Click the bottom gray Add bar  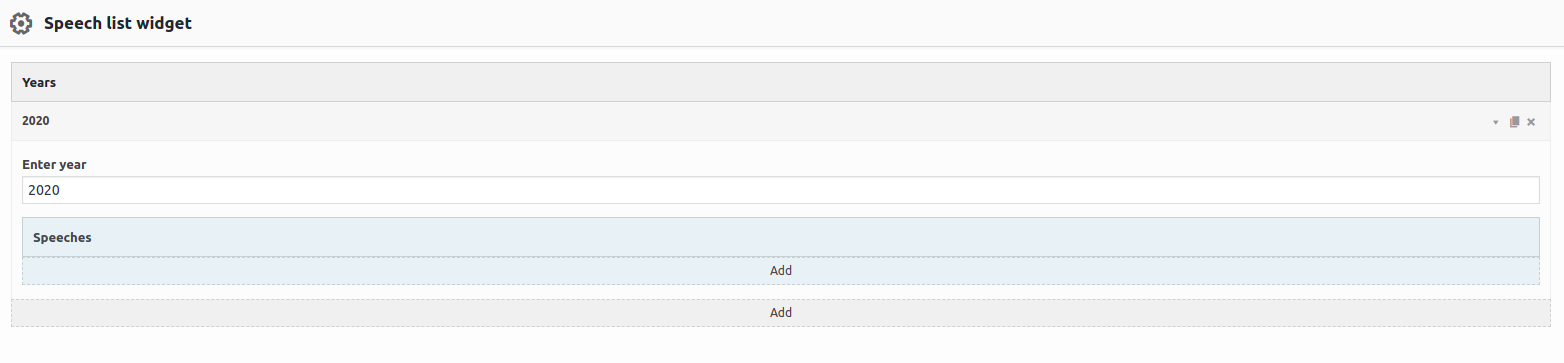tap(781, 313)
